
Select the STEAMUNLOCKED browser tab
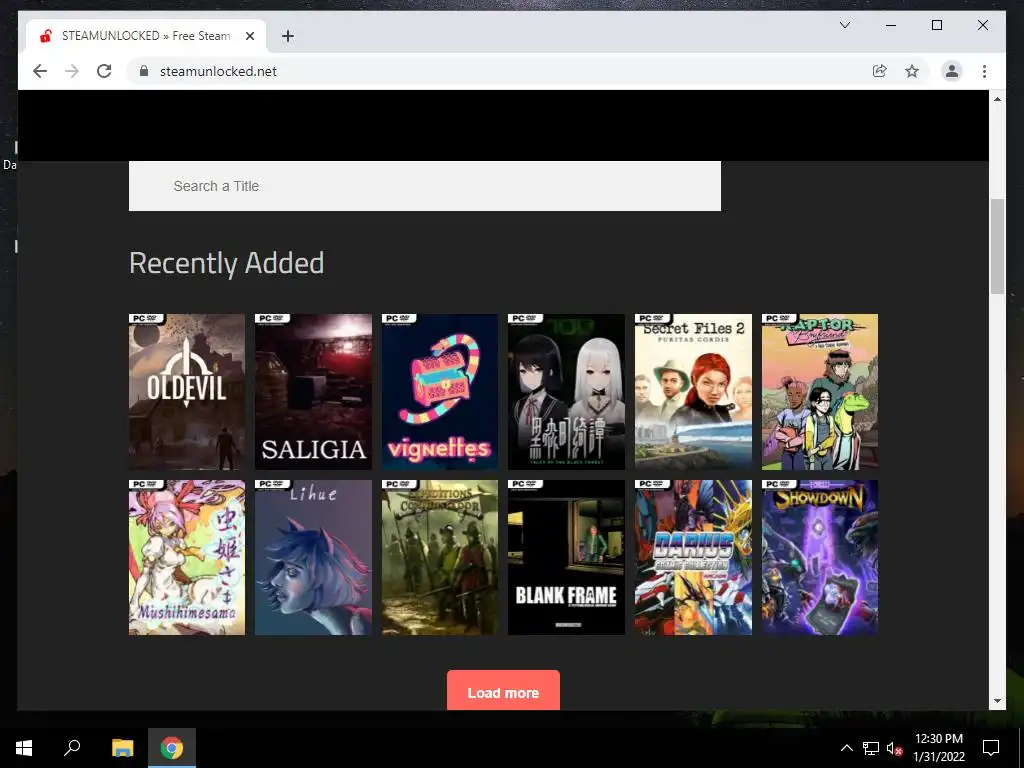pos(146,36)
